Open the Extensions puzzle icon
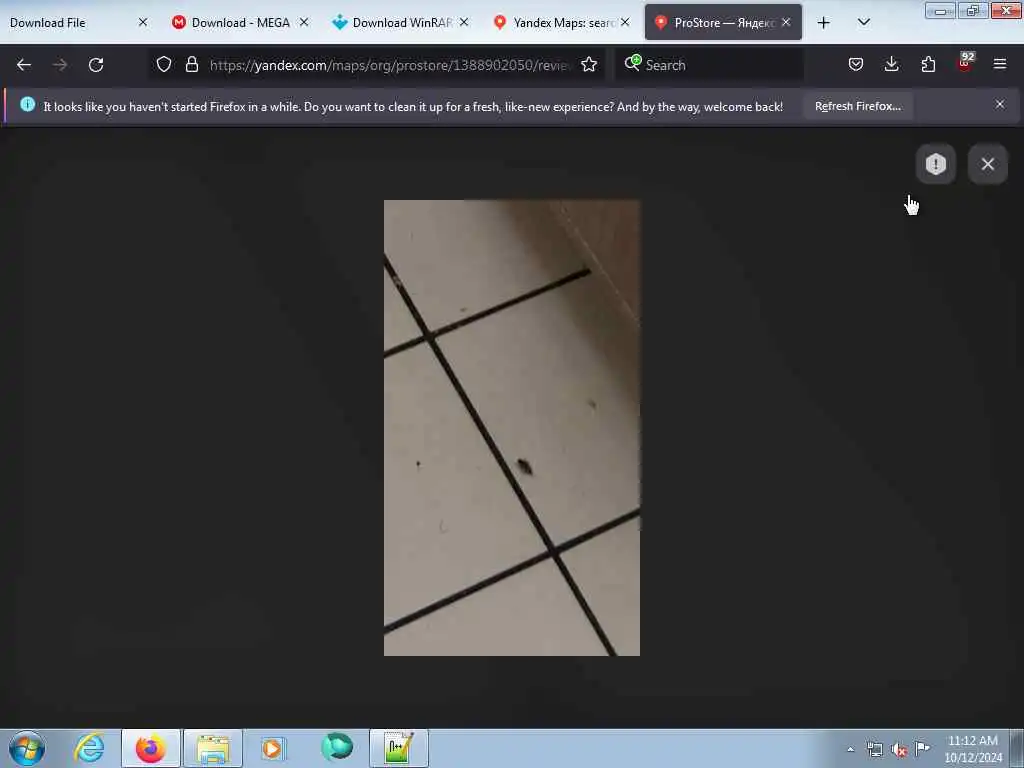Screen dimensions: 1024x768 (928, 64)
